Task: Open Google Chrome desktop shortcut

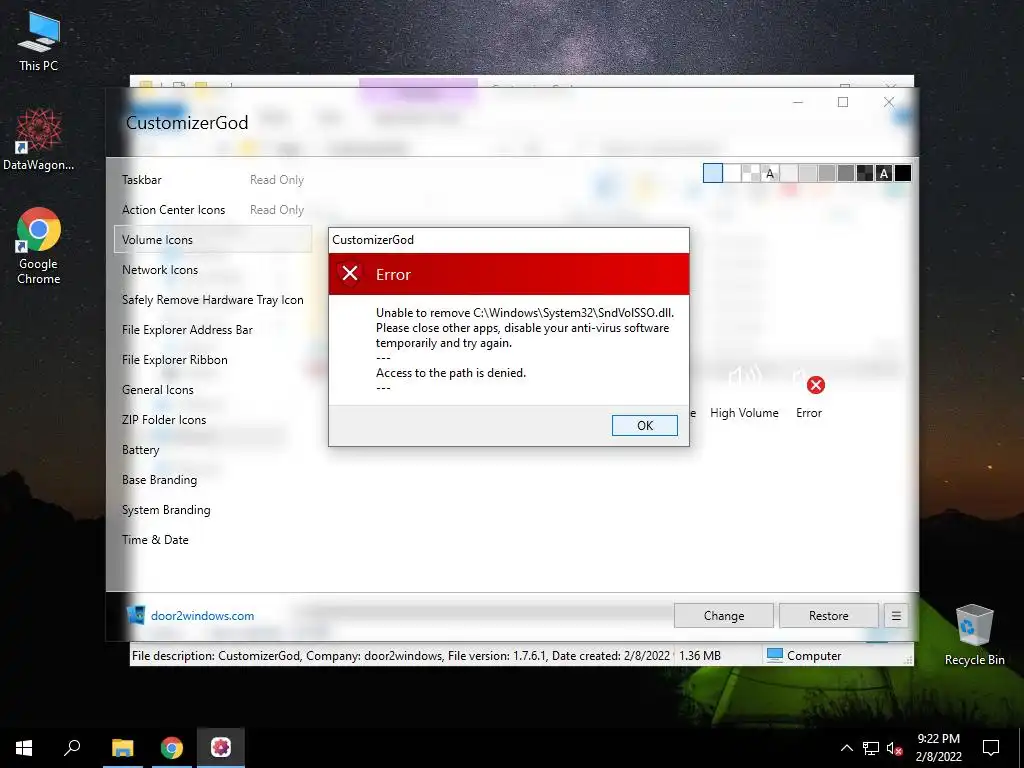Action: (x=39, y=246)
